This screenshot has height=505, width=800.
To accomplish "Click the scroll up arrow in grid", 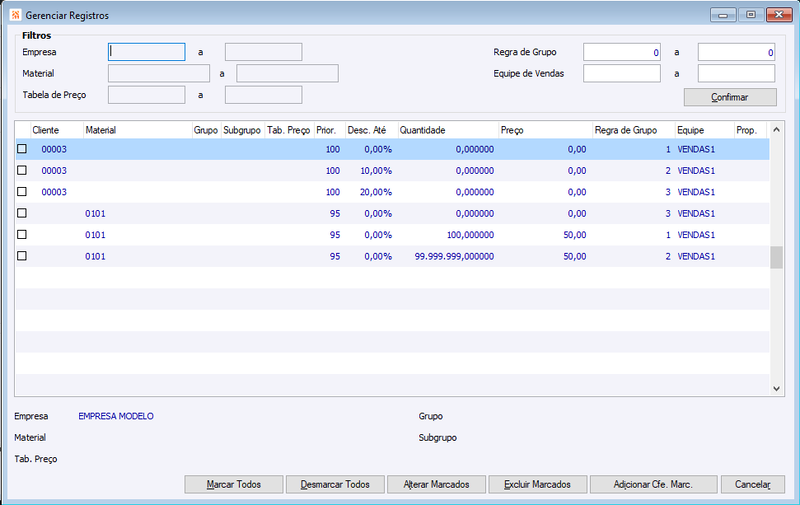I will coord(776,130).
